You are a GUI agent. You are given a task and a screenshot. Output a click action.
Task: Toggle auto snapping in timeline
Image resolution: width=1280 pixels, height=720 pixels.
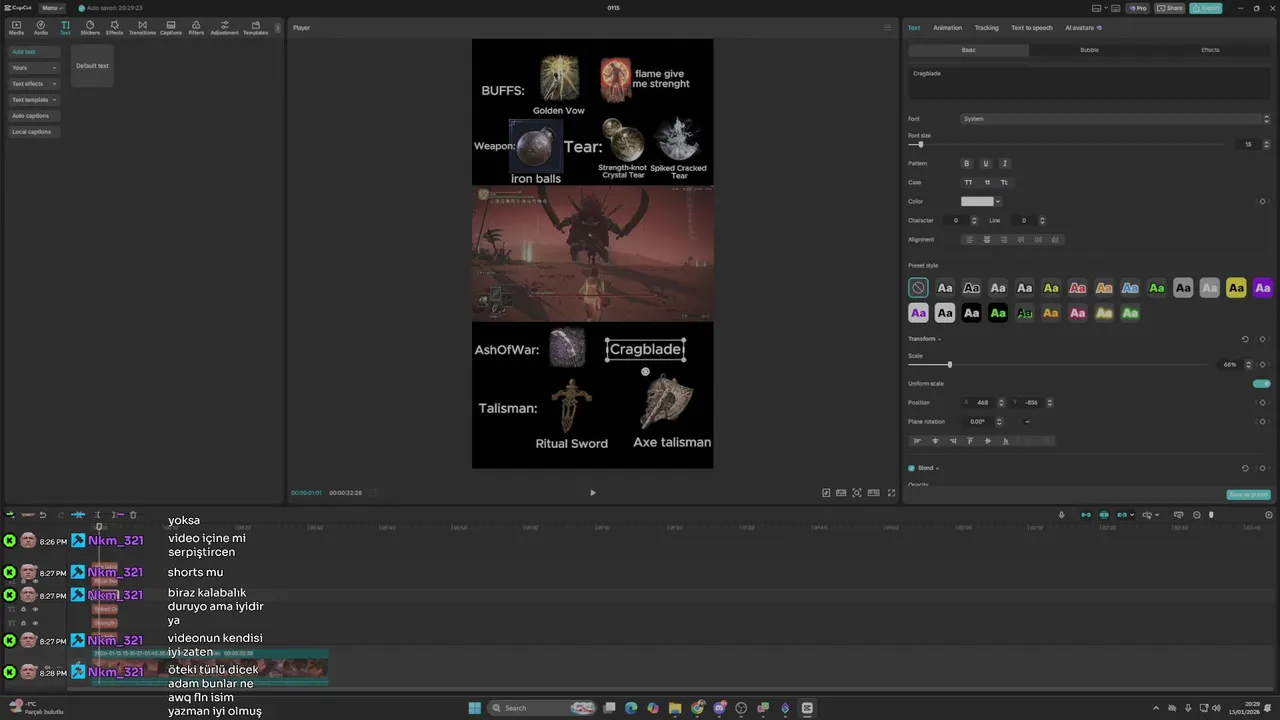click(x=1104, y=515)
